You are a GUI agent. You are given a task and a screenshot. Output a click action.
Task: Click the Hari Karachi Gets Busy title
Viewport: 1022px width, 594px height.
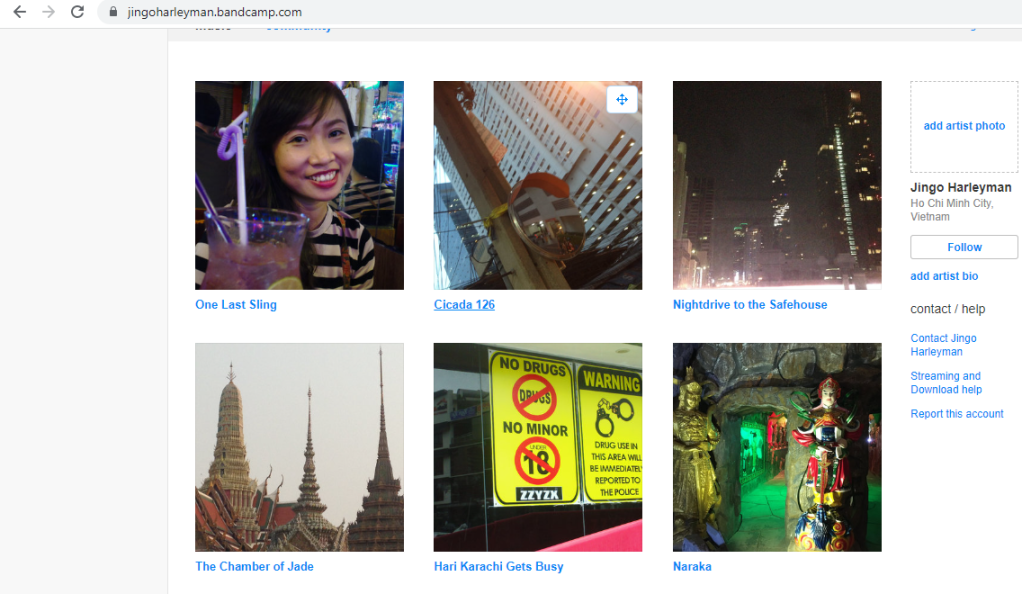[498, 567]
